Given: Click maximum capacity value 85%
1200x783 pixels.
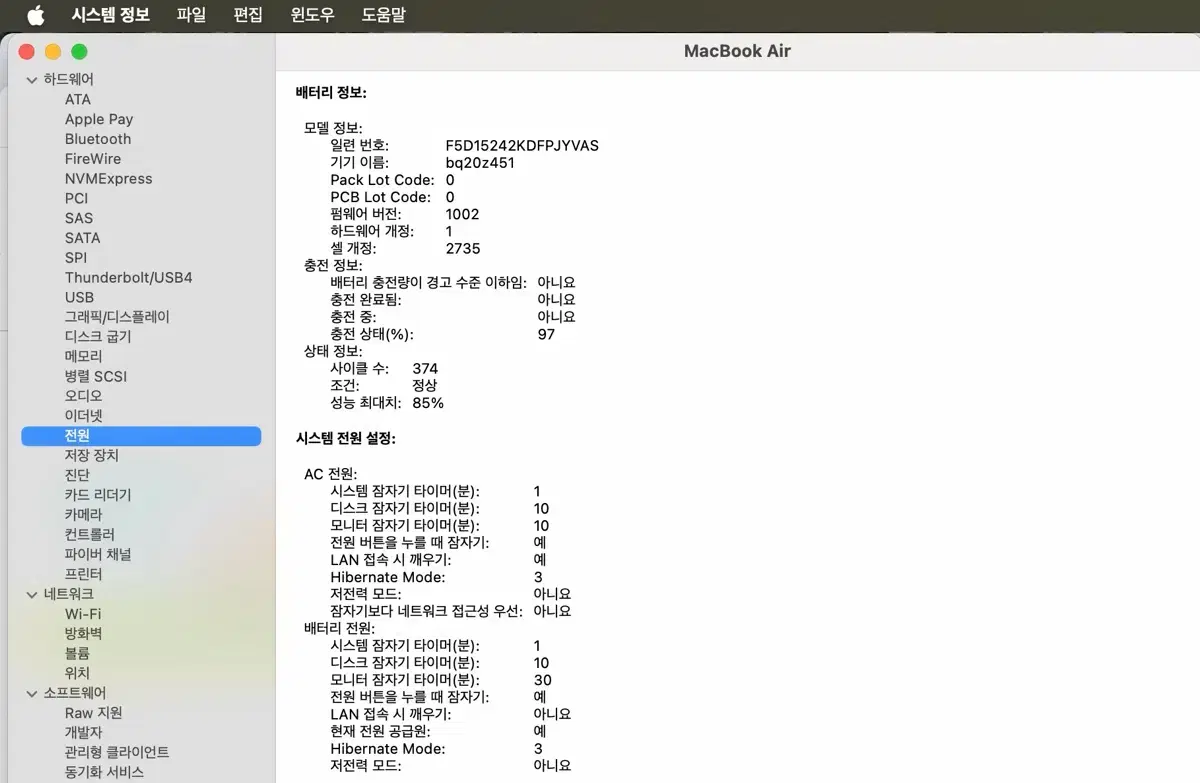Looking at the screenshot, I should point(428,403).
